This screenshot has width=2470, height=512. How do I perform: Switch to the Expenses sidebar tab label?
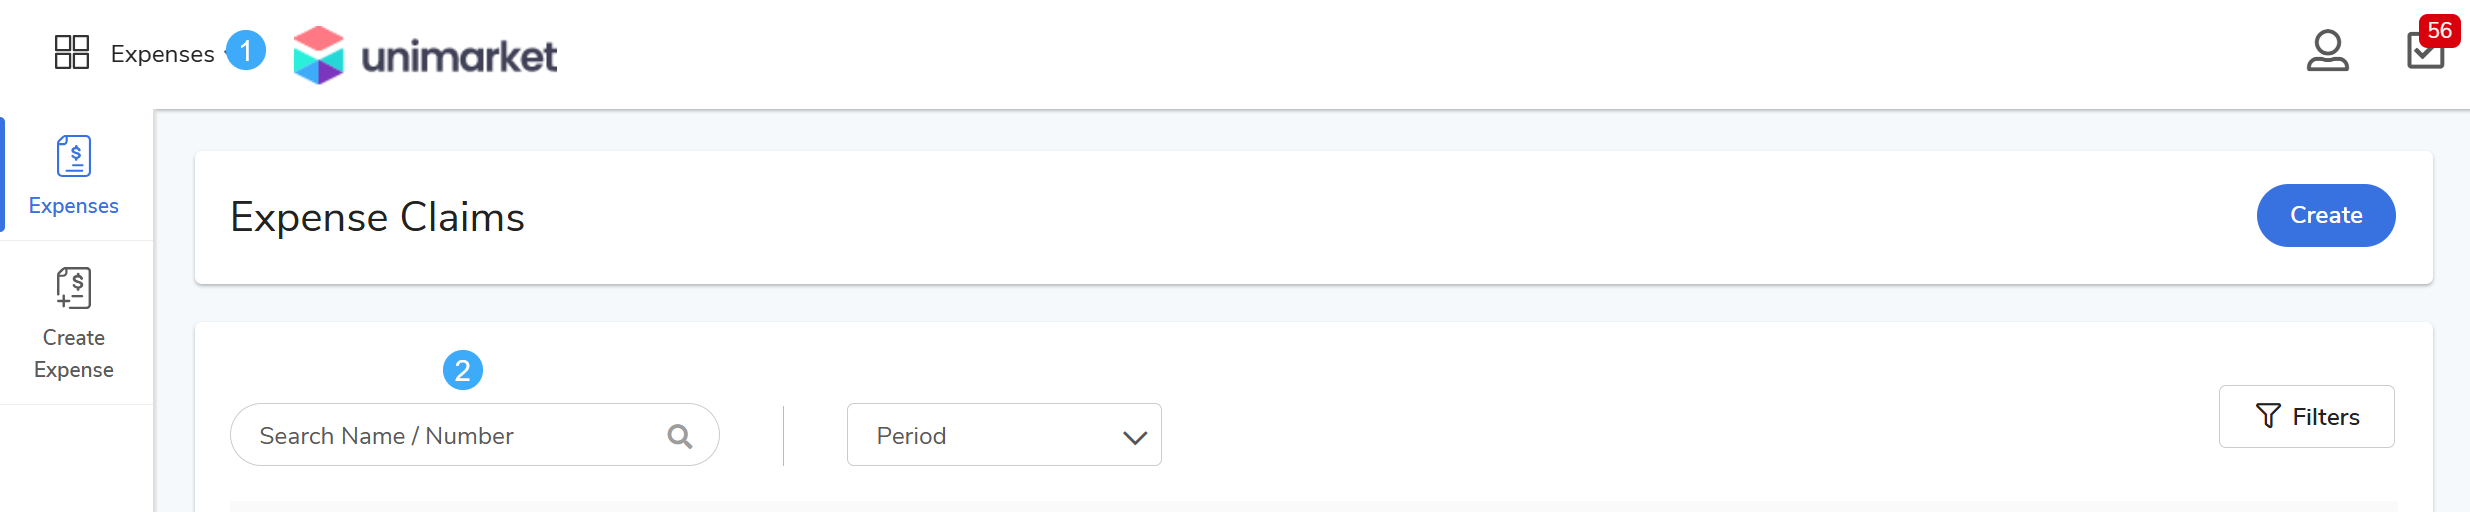click(74, 206)
